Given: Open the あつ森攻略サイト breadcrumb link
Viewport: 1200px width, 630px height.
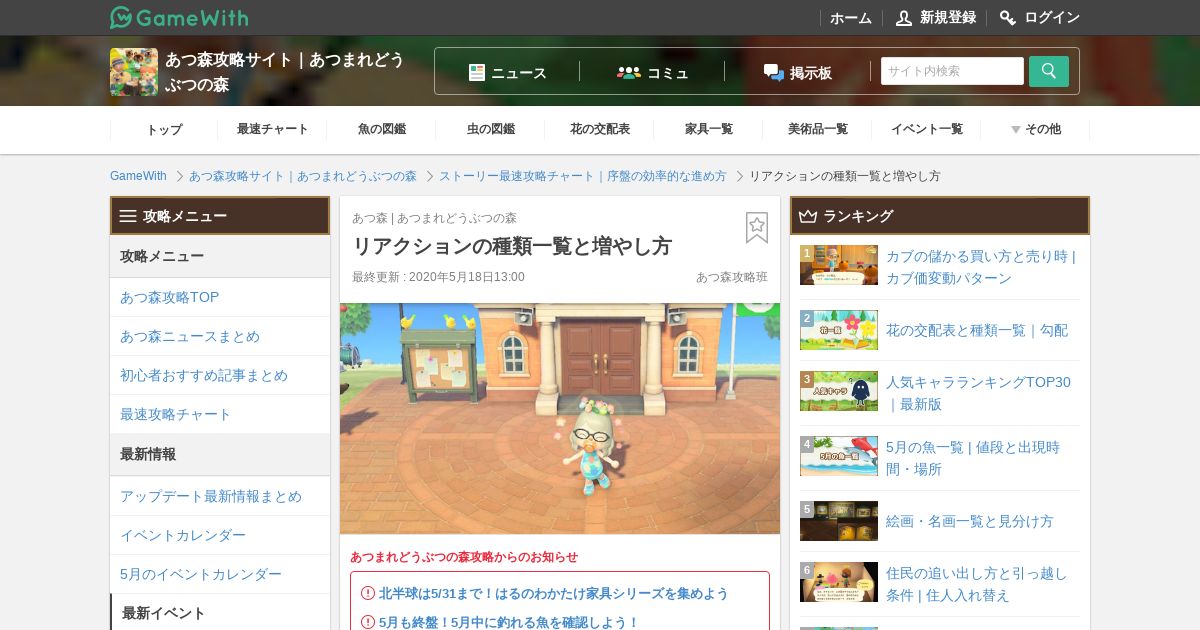Looking at the screenshot, I should pos(303,176).
